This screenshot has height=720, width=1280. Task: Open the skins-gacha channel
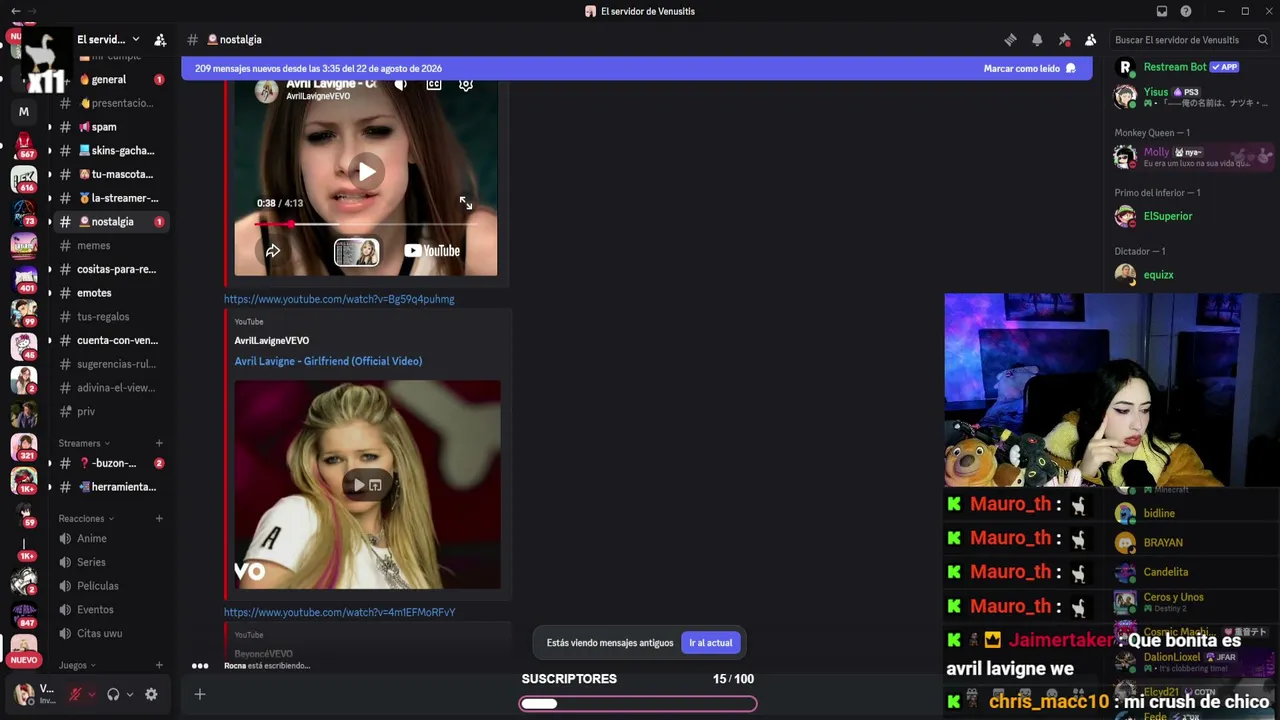point(108,151)
